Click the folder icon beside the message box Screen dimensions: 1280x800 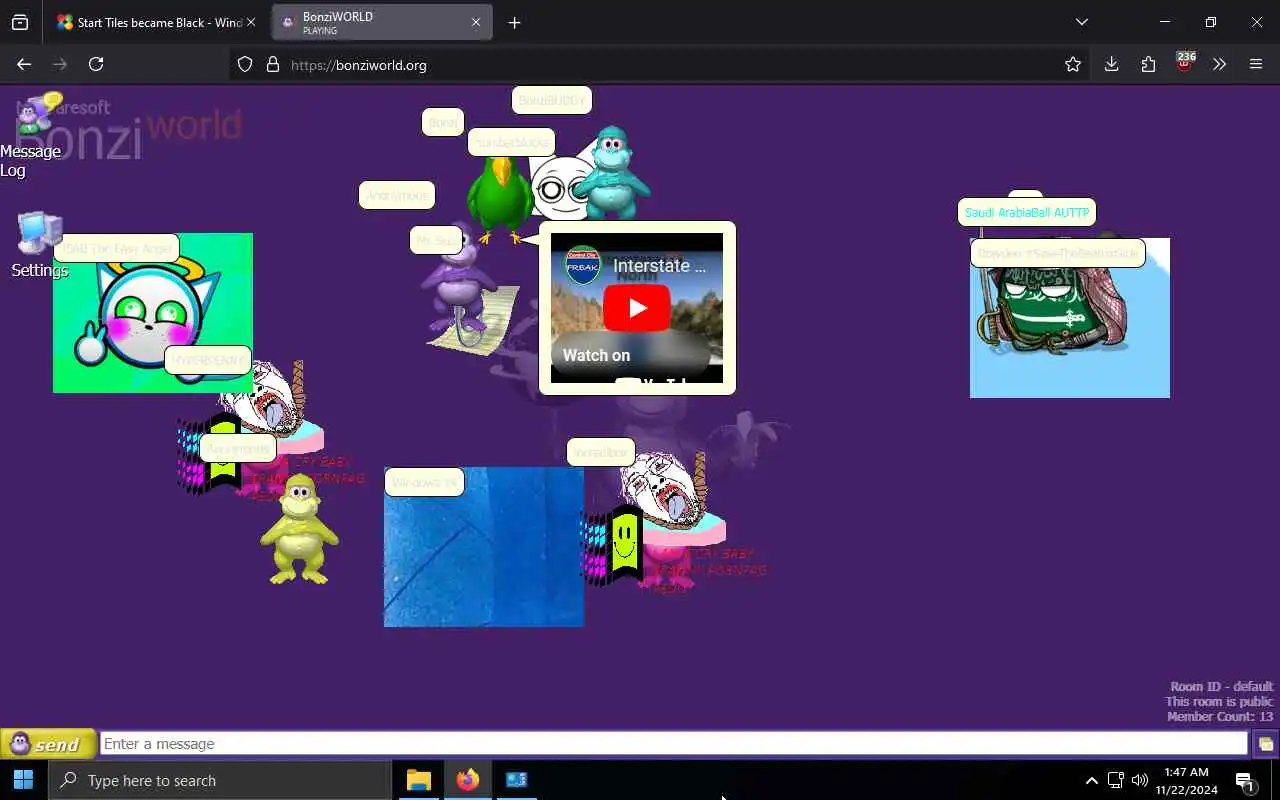click(x=1265, y=744)
